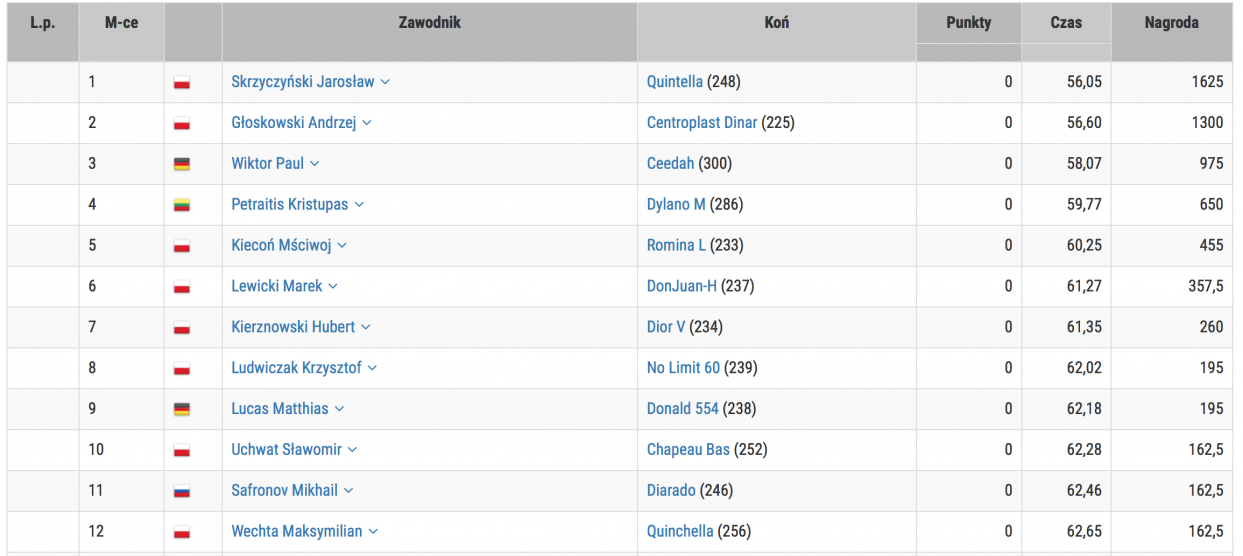The width and height of the screenshot is (1243, 556).
Task: Open horse link Quintella
Action: coord(675,82)
